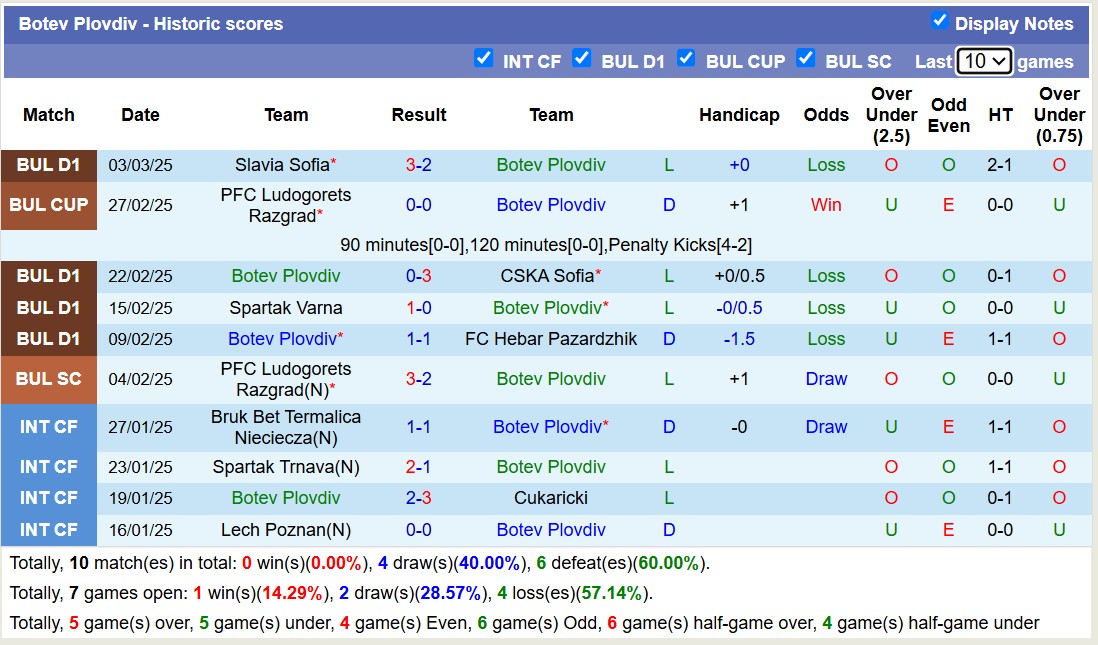
Task: Open CSKA Sofia team page
Action: coord(547,276)
